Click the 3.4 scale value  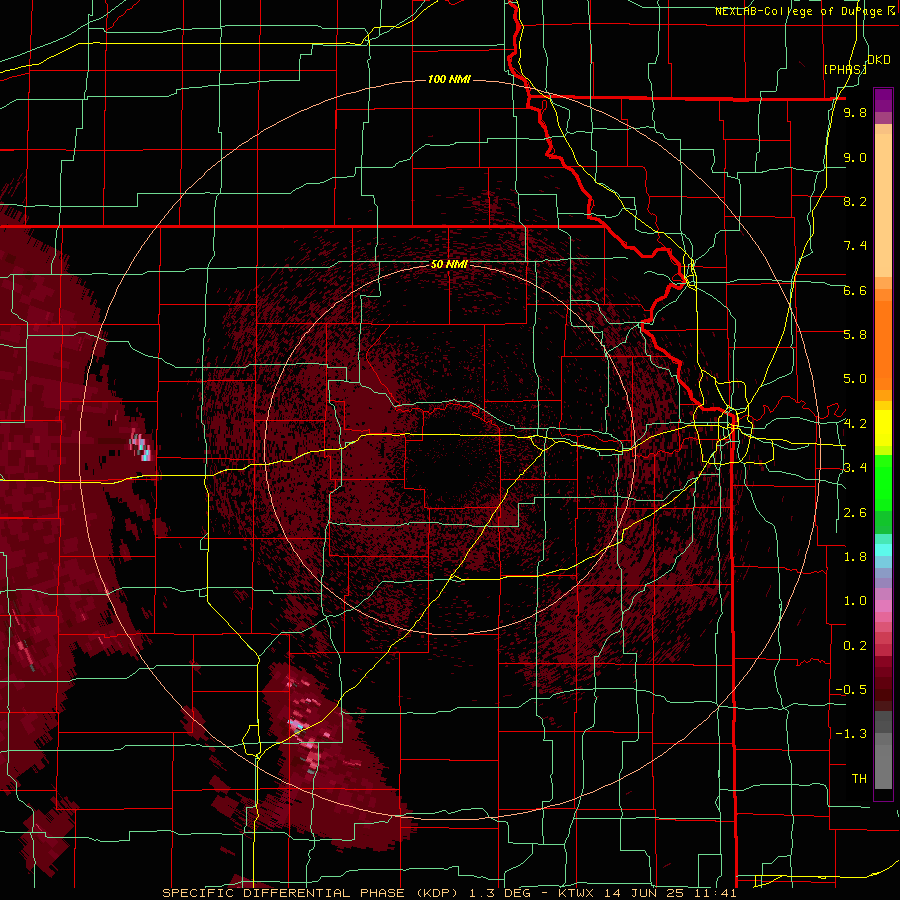tap(855, 468)
